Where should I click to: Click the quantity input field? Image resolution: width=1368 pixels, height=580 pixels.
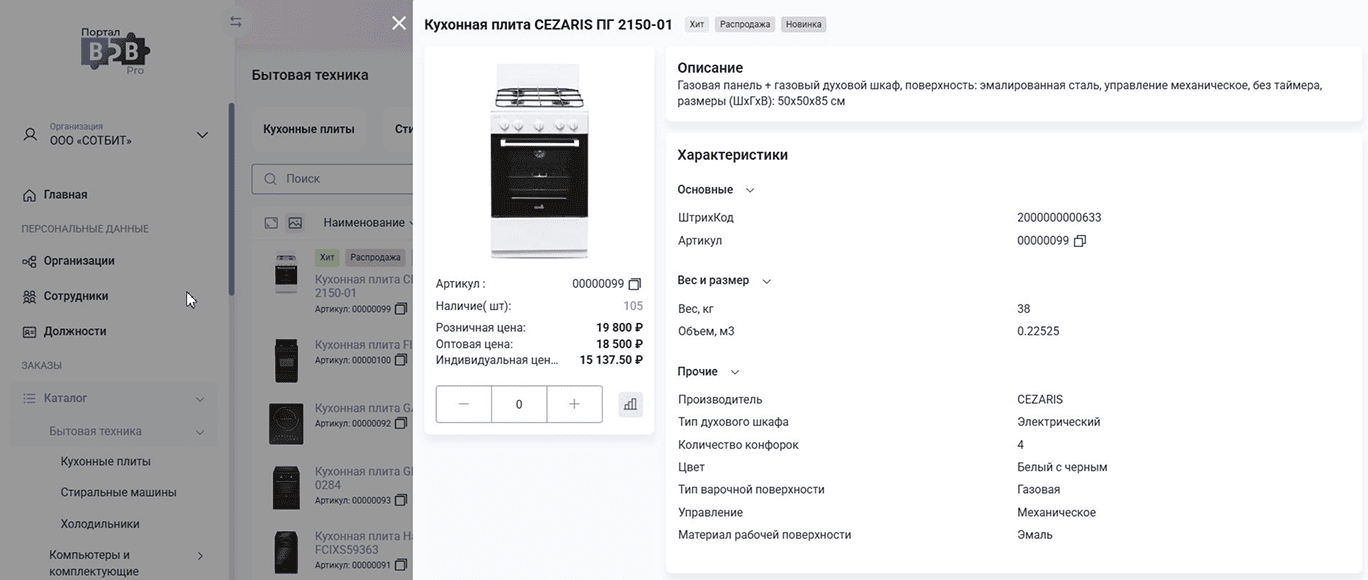click(519, 404)
